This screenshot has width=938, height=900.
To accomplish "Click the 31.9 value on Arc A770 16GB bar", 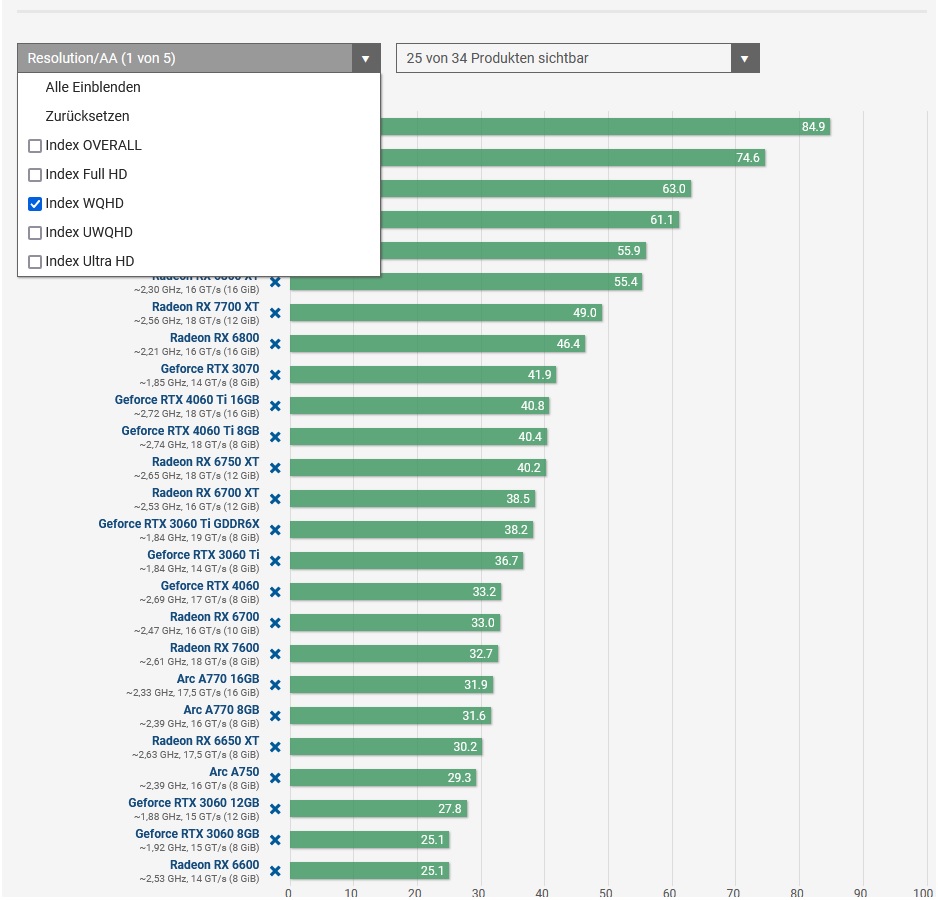I will [x=476, y=685].
